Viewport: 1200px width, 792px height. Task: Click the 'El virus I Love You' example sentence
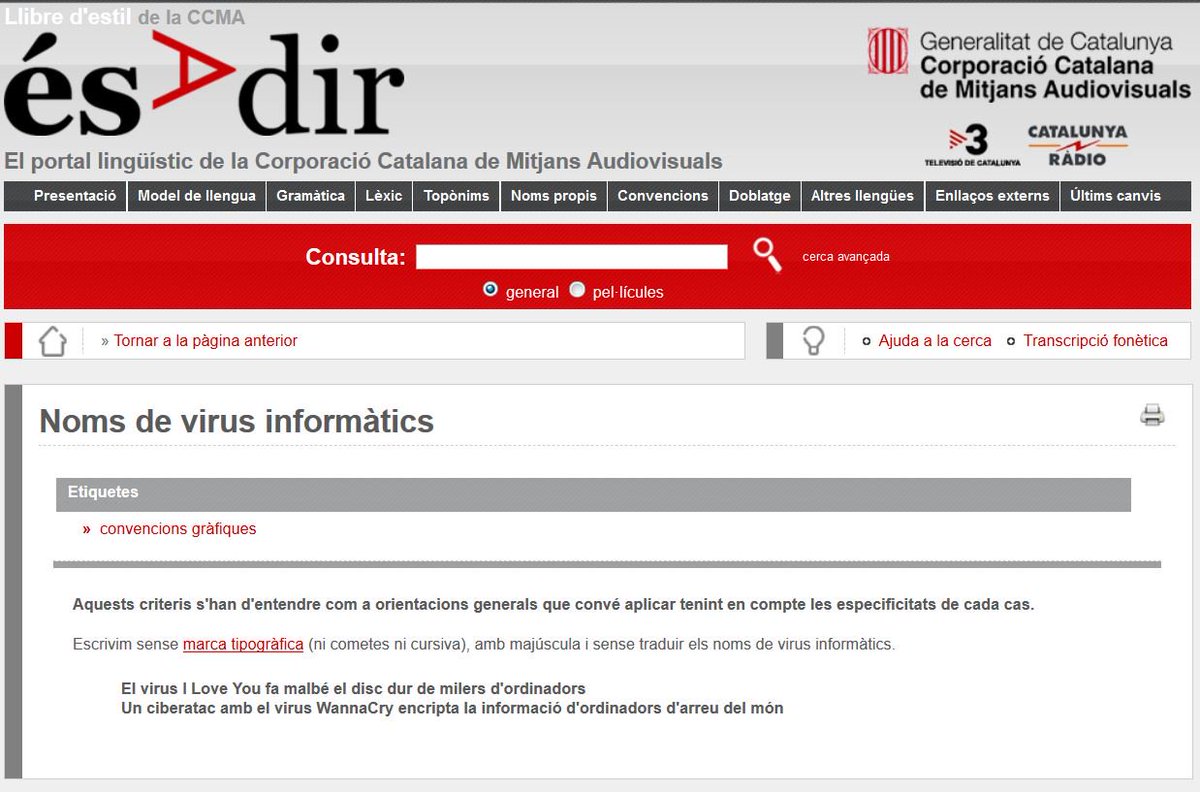tap(353, 689)
